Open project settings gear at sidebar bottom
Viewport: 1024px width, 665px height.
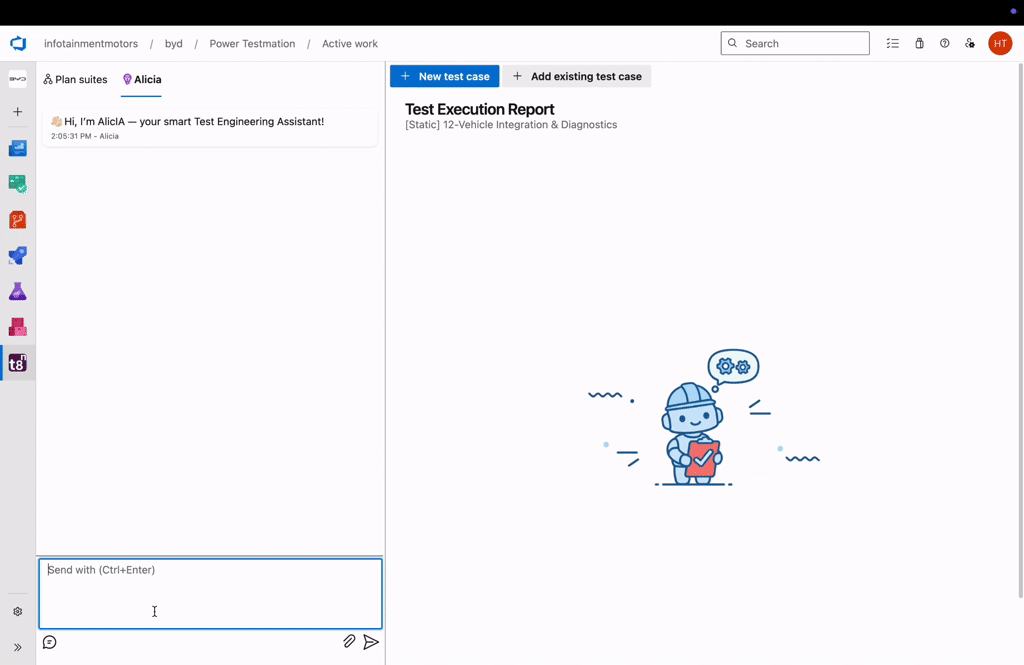click(x=17, y=611)
